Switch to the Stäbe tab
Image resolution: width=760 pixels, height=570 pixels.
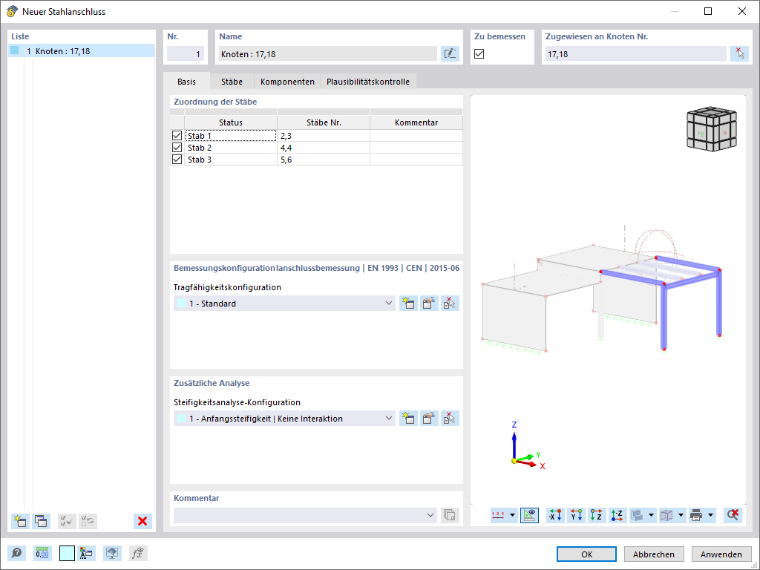pyautogui.click(x=232, y=81)
